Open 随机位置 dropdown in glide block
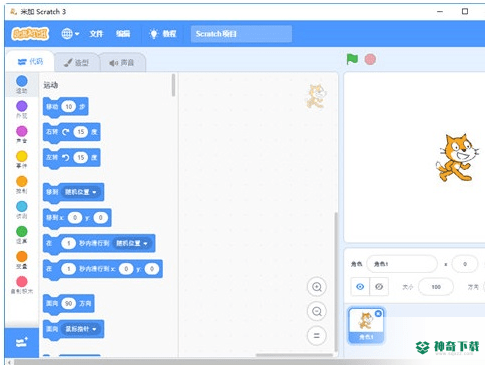This screenshot has width=489, height=365. click(x=131, y=243)
